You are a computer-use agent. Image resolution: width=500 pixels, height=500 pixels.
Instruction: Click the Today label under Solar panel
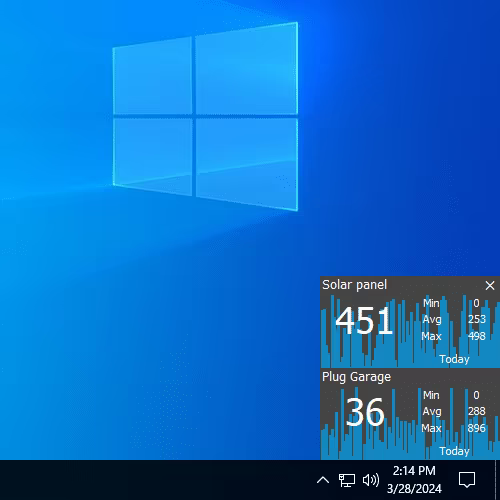454,359
